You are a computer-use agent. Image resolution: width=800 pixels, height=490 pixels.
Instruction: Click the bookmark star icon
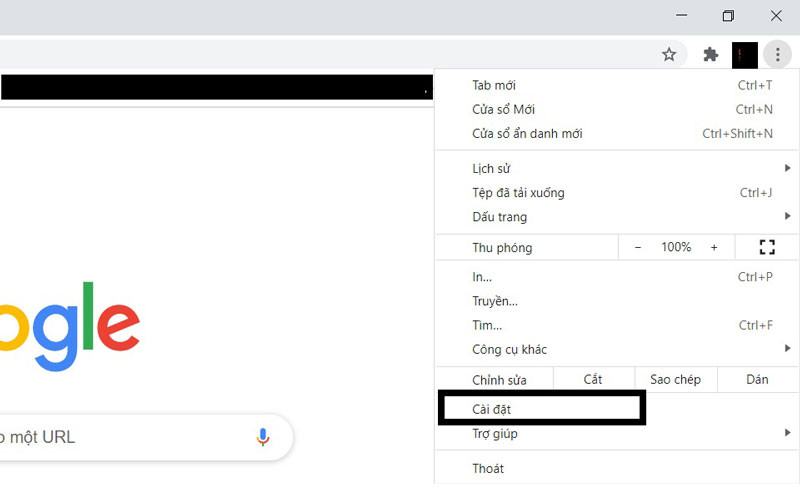[x=669, y=55]
